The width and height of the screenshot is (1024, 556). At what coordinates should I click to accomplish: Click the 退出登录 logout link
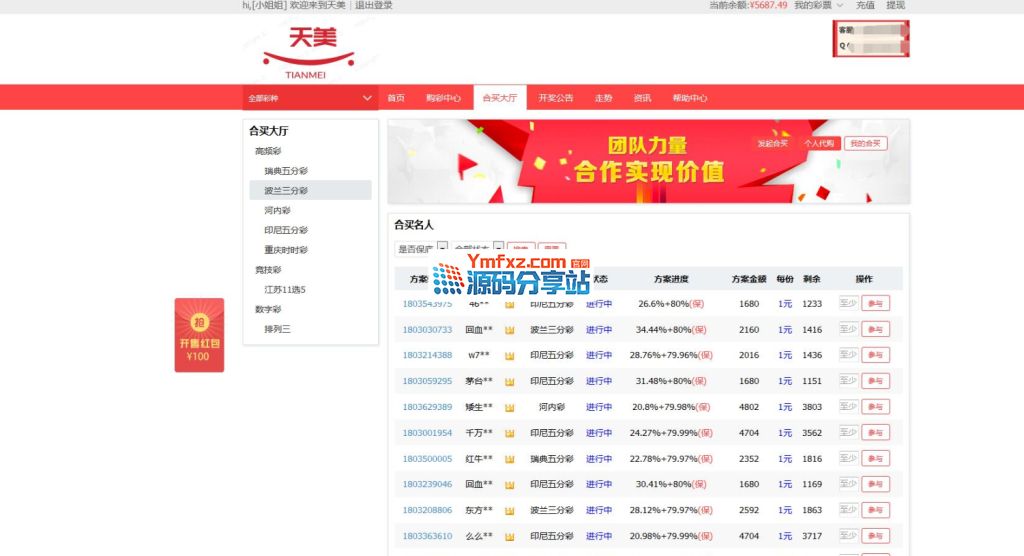click(x=374, y=6)
